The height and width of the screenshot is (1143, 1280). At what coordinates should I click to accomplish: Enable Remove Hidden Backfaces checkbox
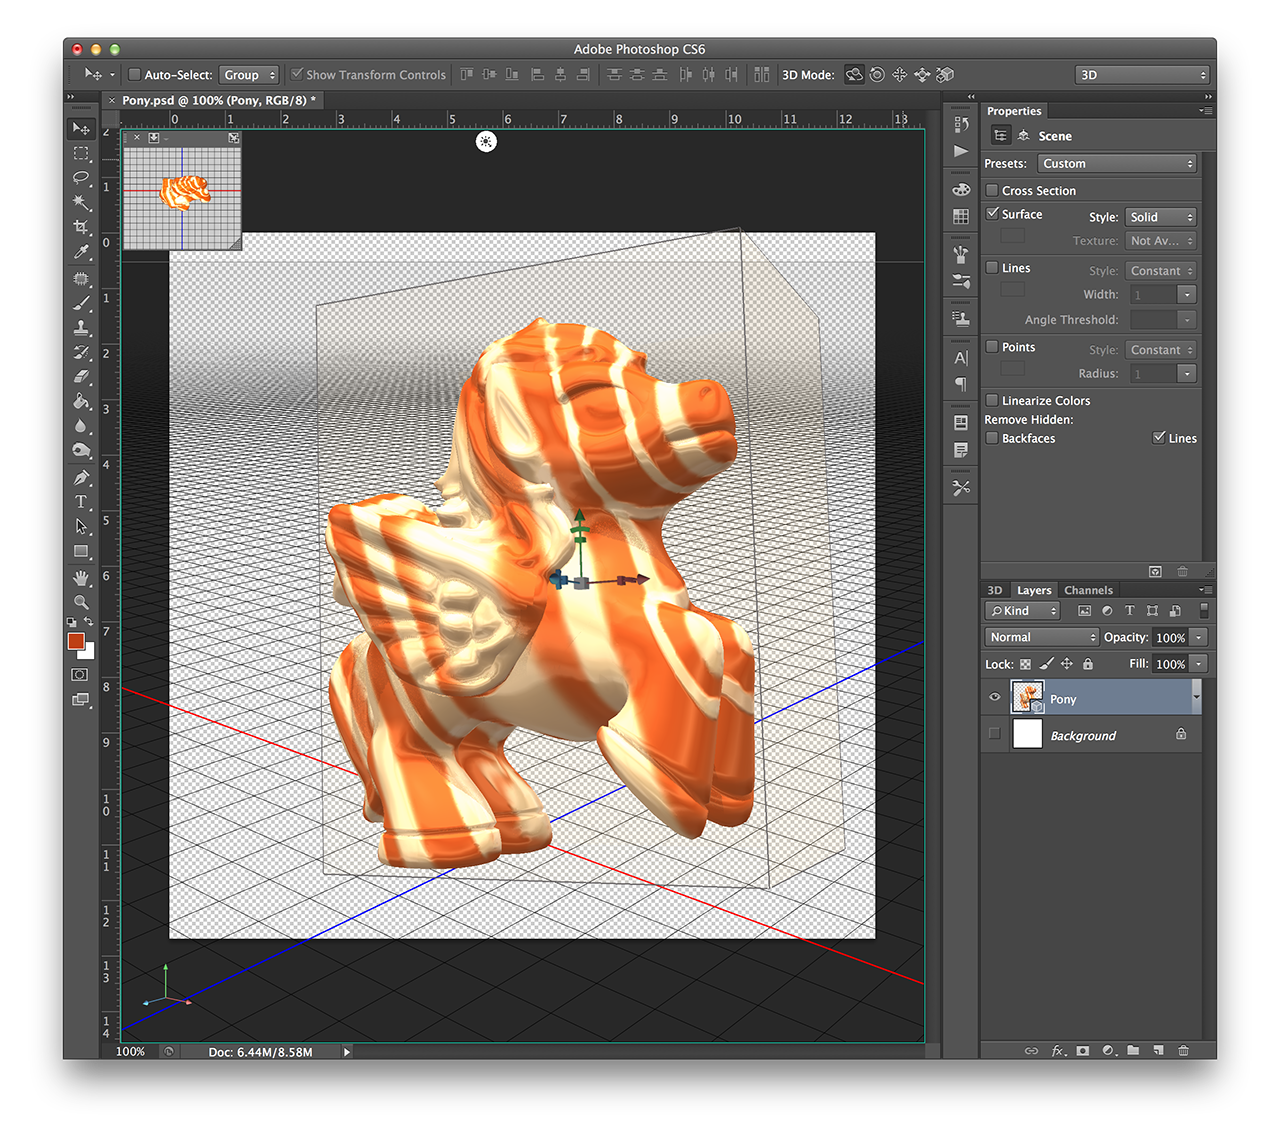(x=992, y=438)
